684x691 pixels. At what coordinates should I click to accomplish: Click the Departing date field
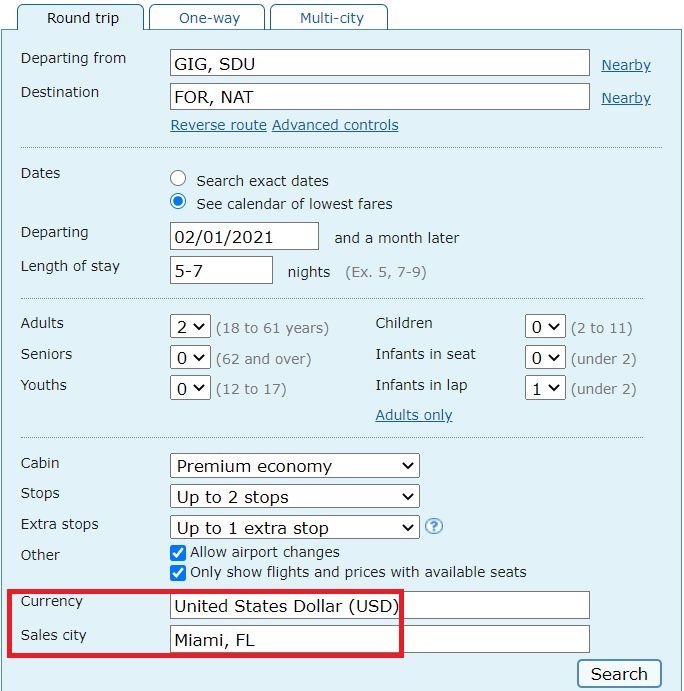click(x=244, y=237)
